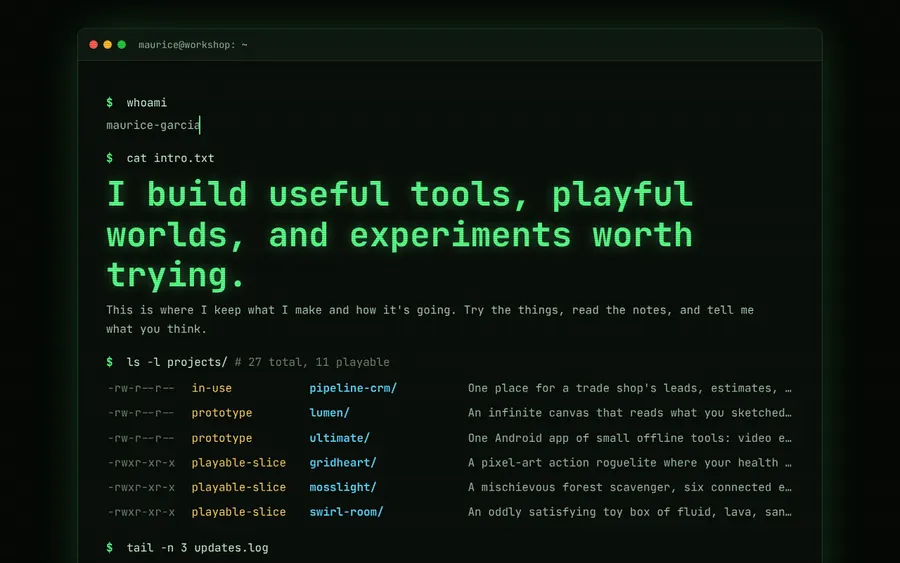900x563 pixels.
Task: Open the mosslight/ project link
Action: tap(343, 487)
